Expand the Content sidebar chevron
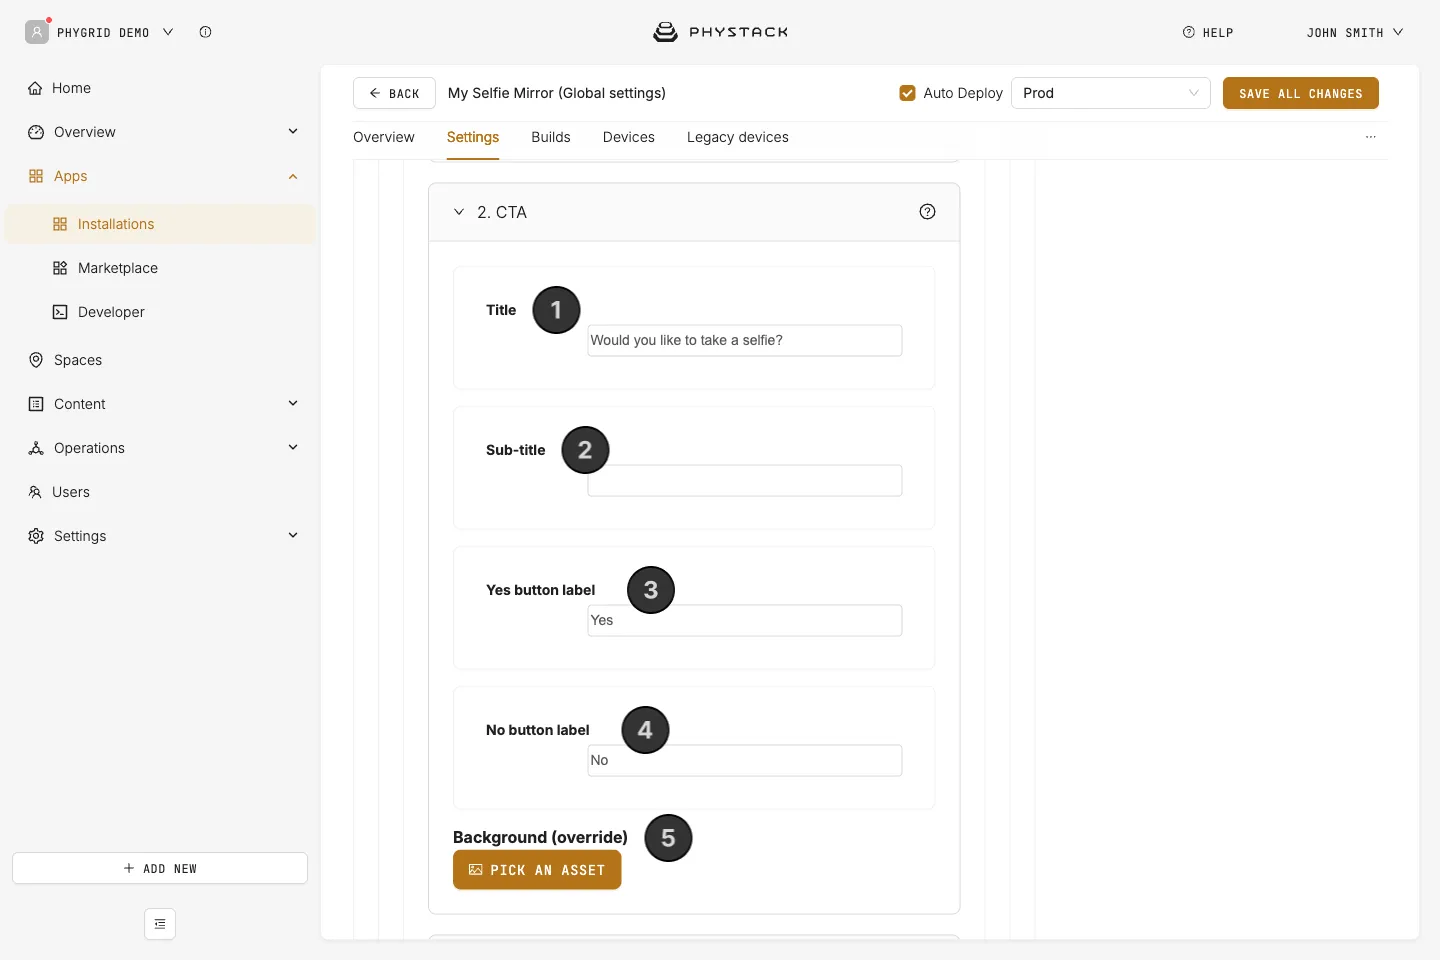1440x960 pixels. coord(293,403)
